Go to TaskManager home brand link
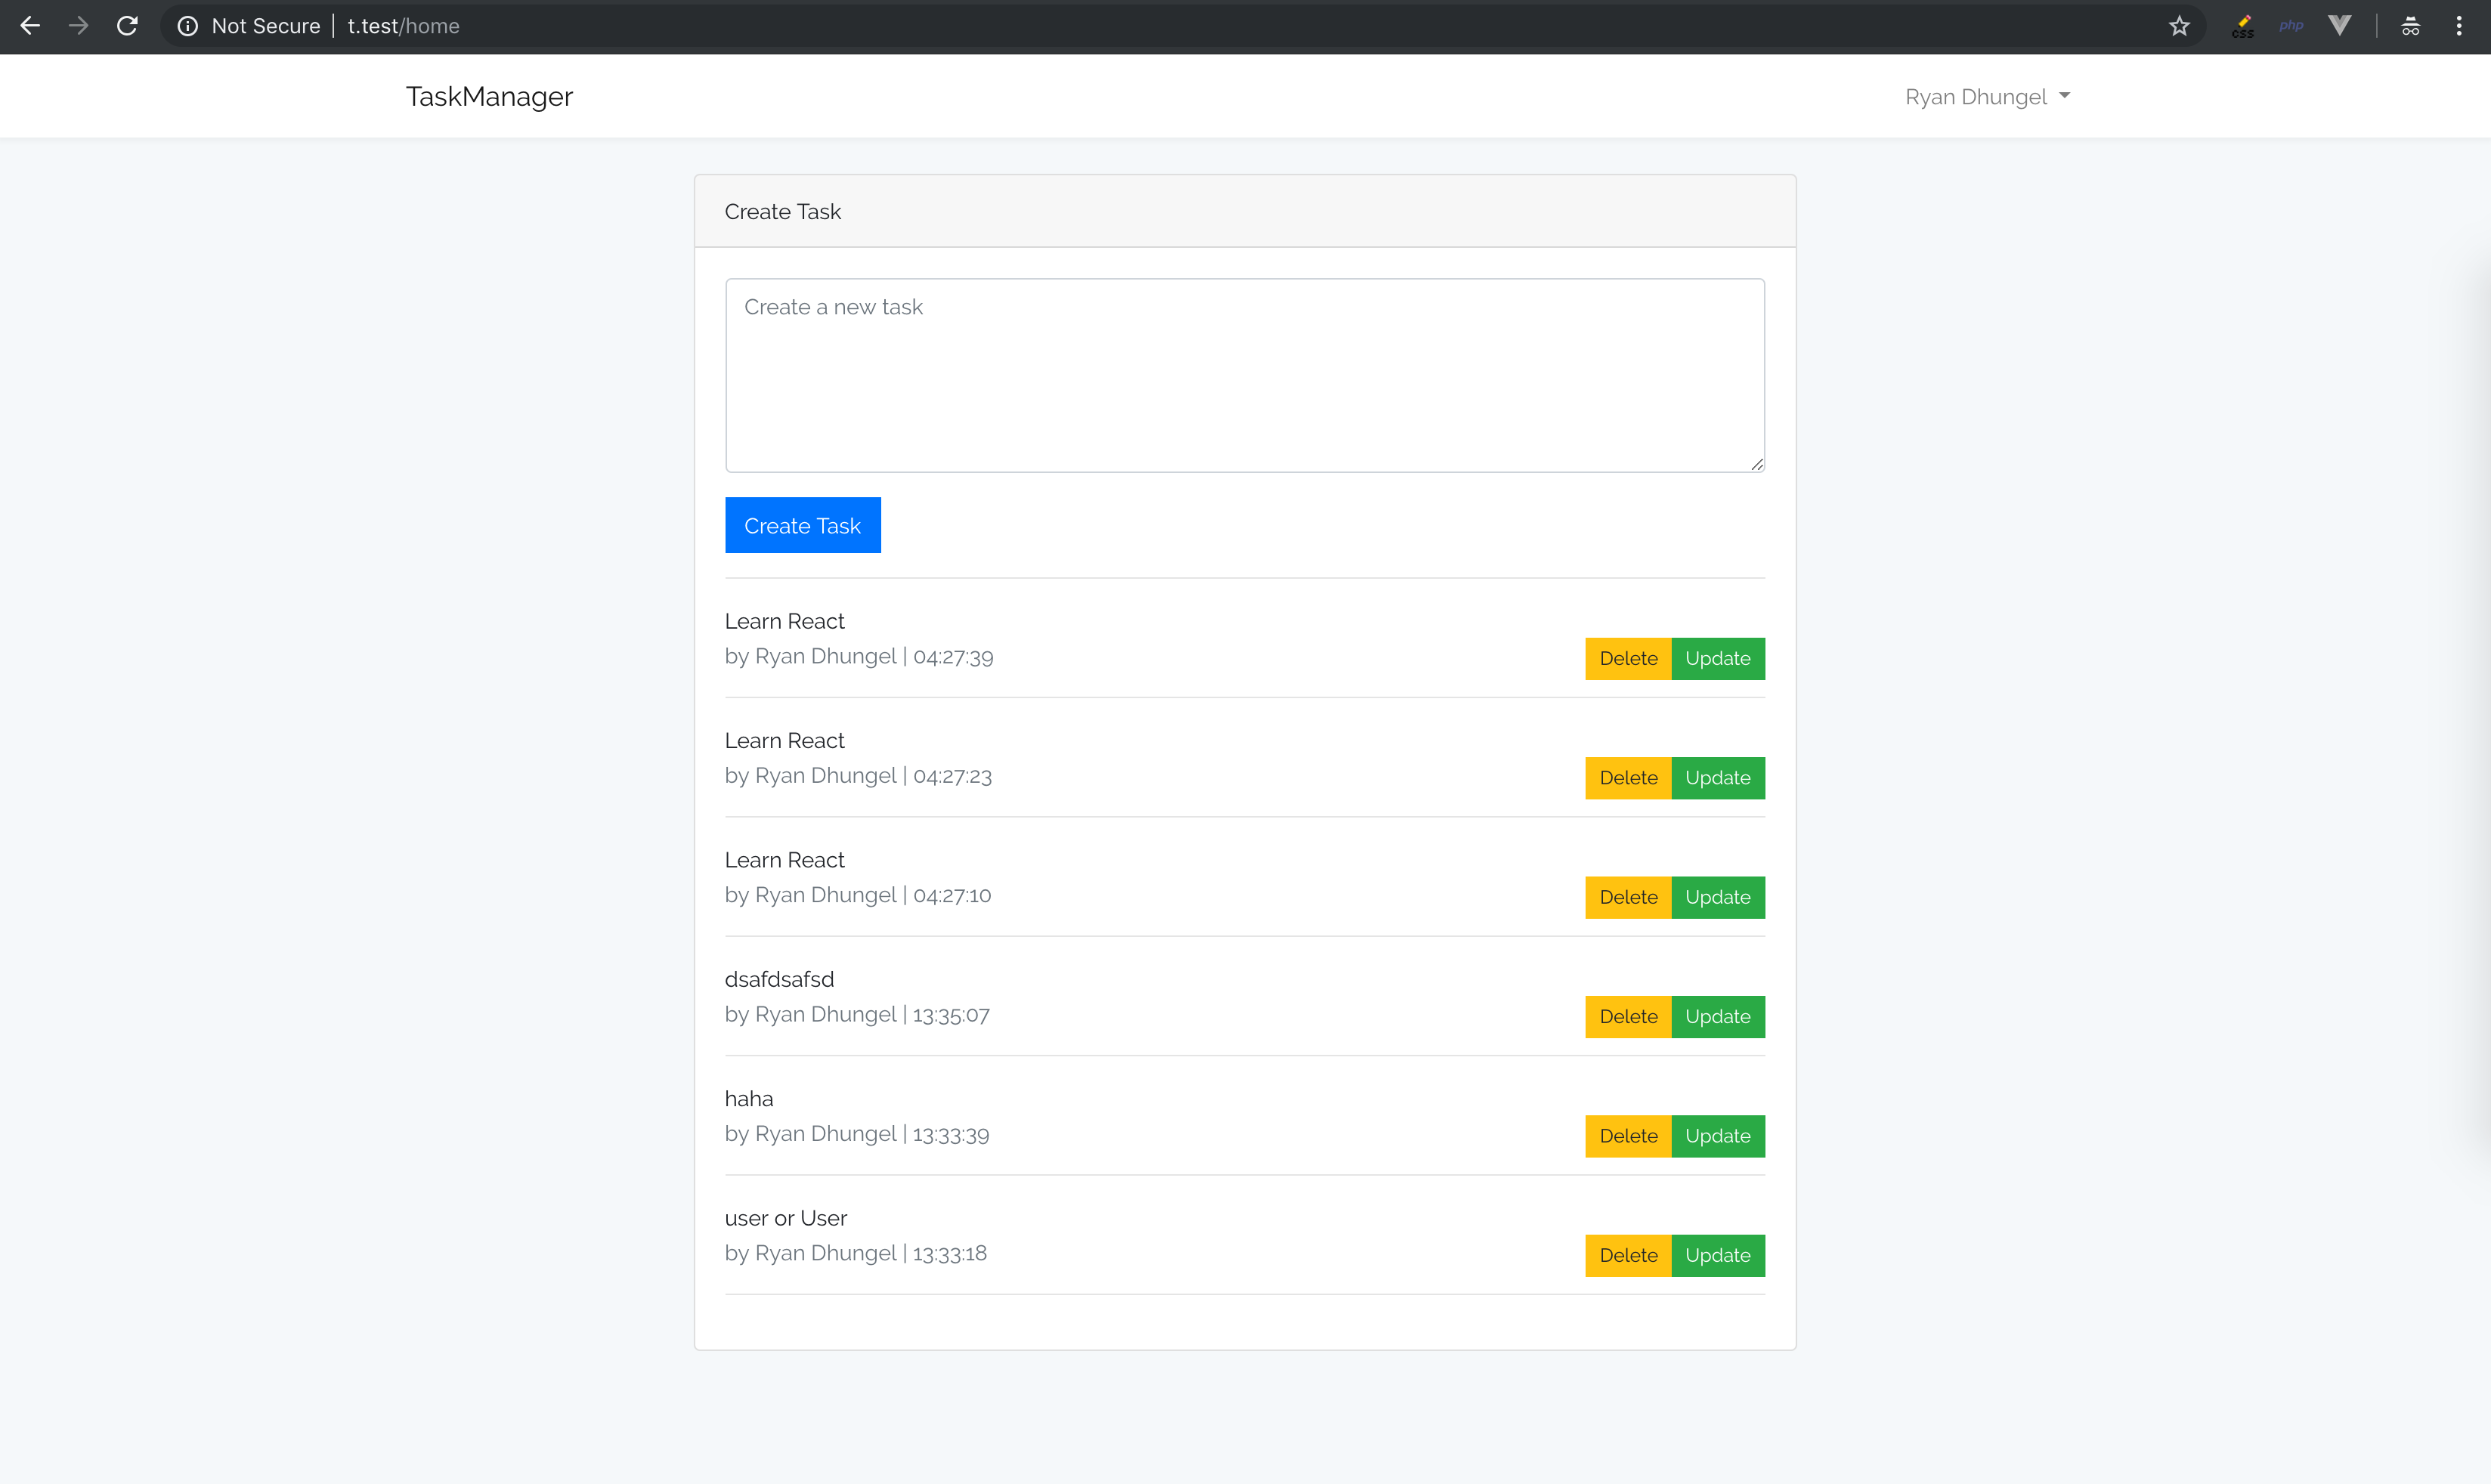The height and width of the screenshot is (1484, 2491). pos(489,97)
